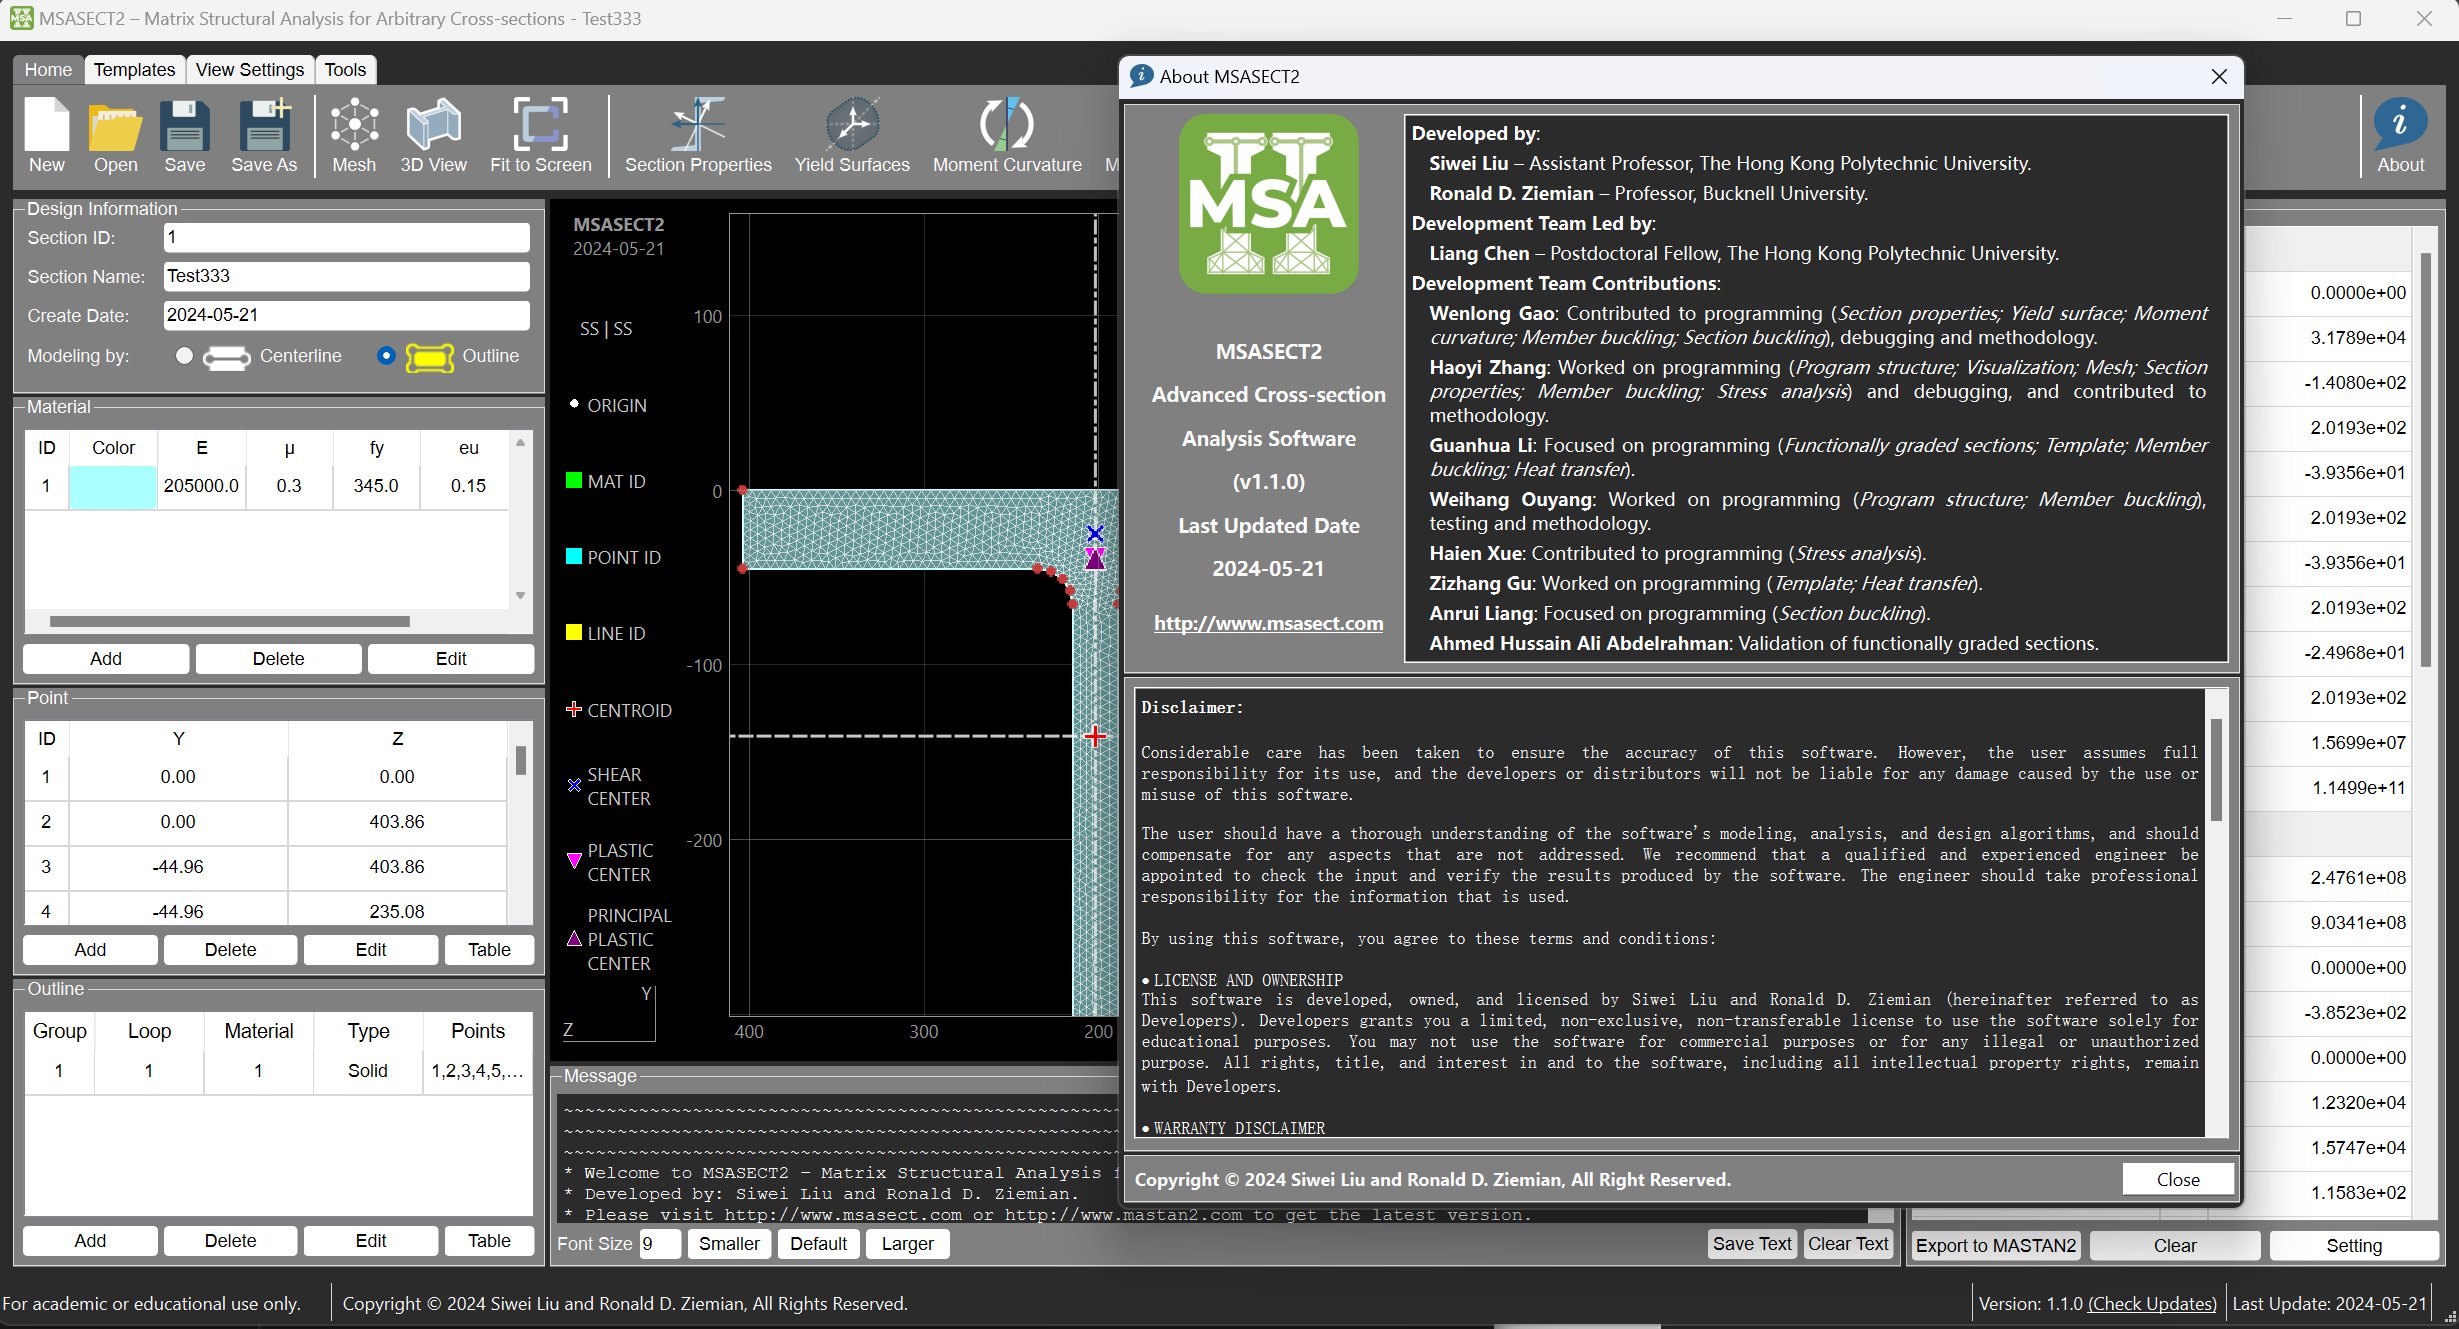Click the Create Date input field
2459x1329 pixels.
(x=346, y=315)
